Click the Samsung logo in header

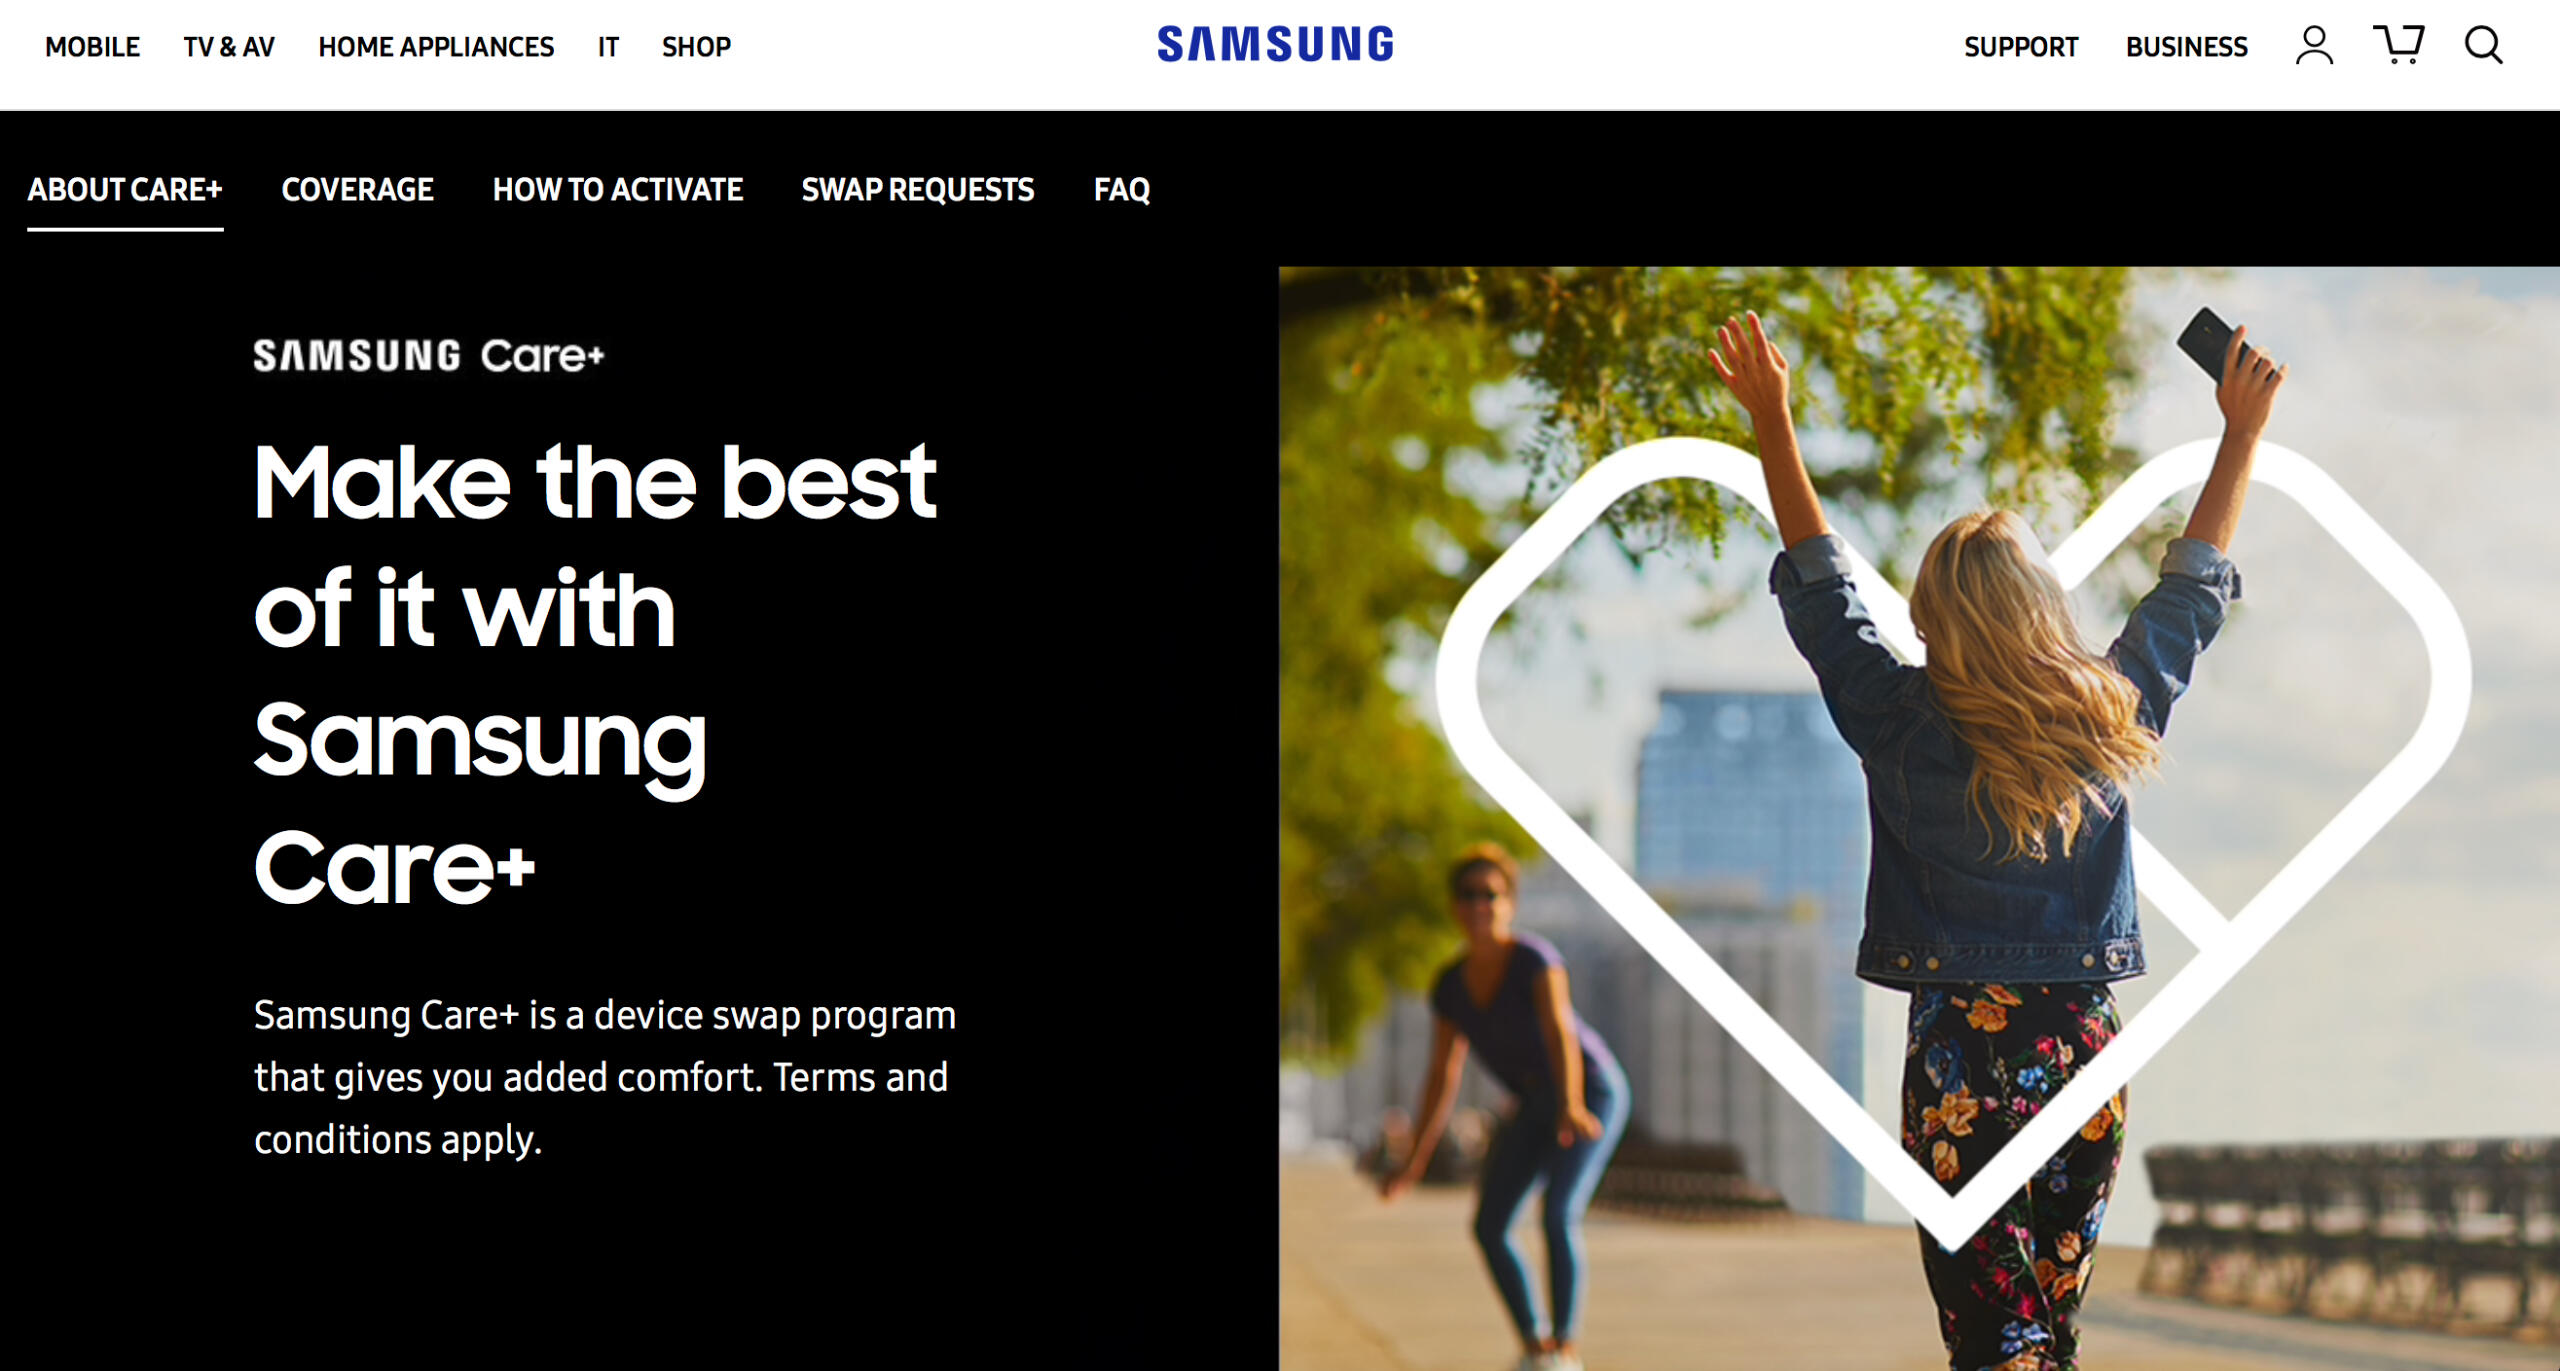click(1275, 45)
